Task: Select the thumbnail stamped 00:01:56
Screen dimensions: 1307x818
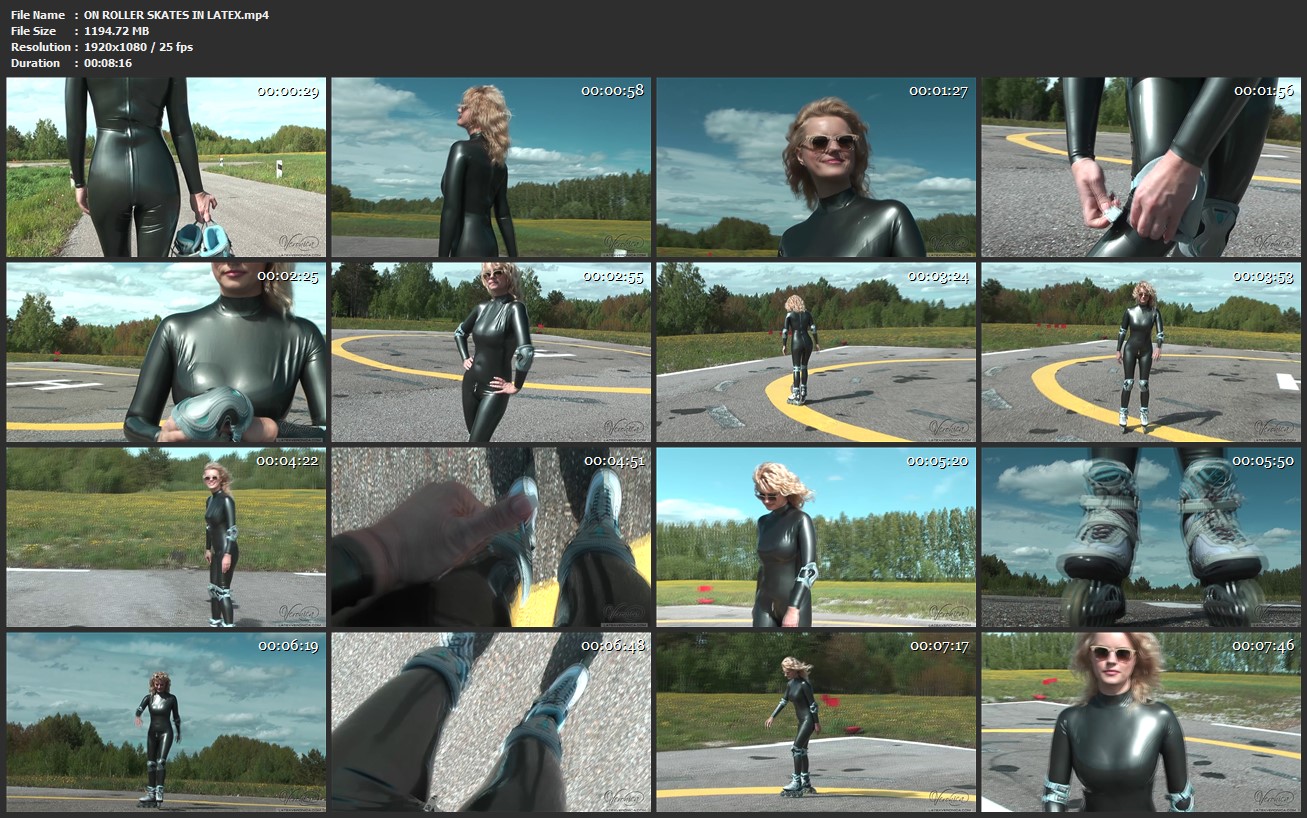Action: pyautogui.click(x=1141, y=167)
